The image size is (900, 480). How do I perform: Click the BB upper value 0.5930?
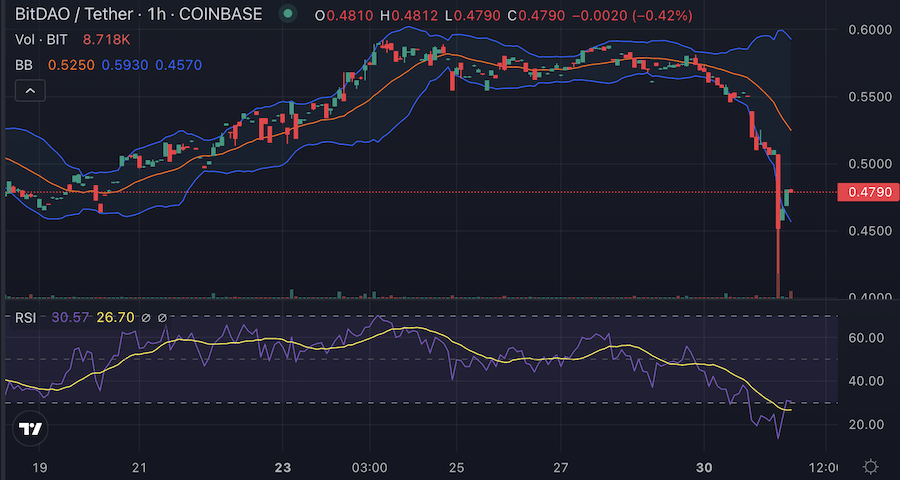tap(124, 64)
